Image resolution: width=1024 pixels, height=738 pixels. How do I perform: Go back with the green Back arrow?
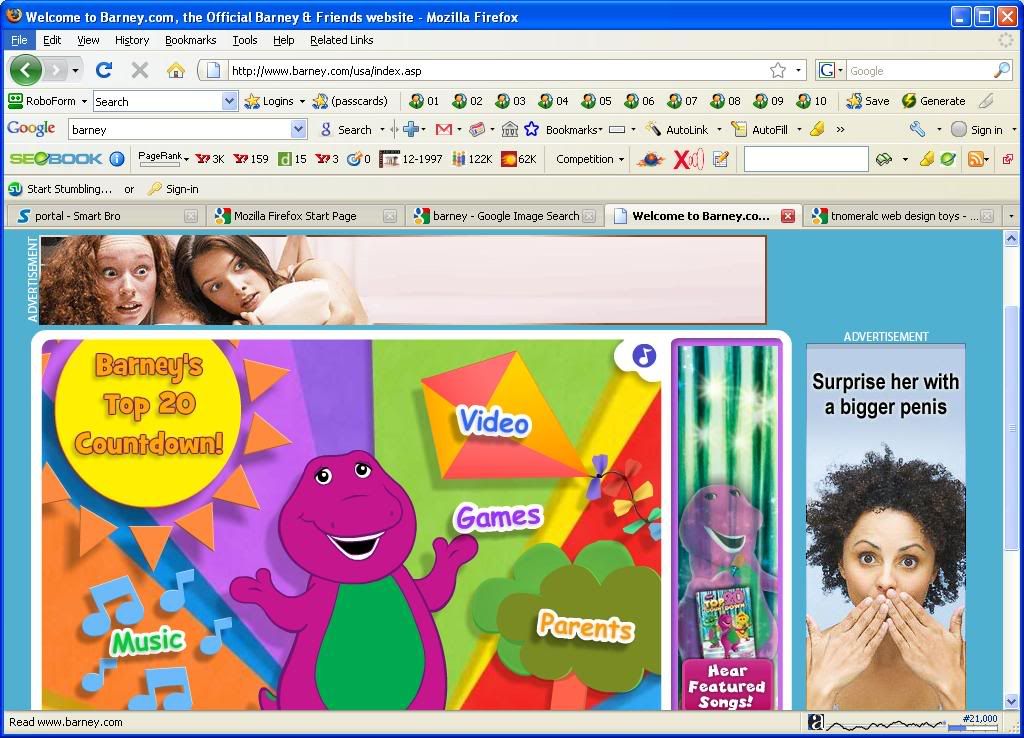pos(26,70)
